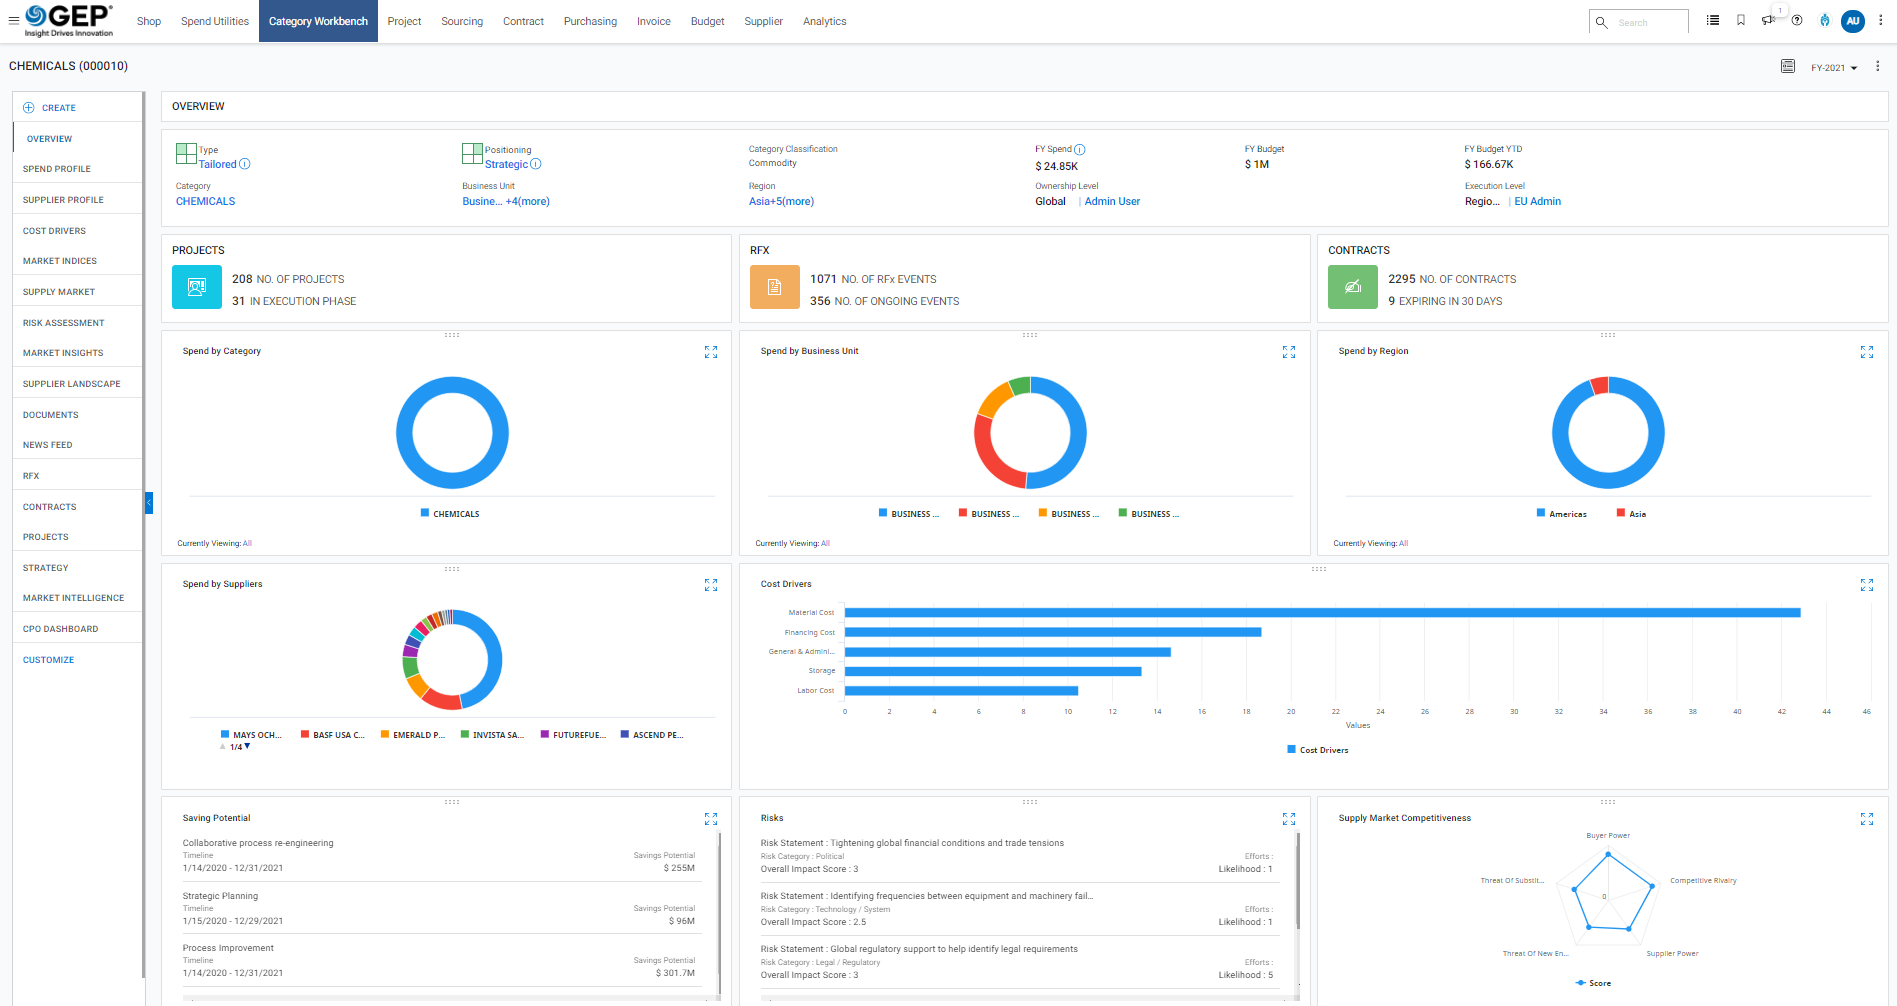Screen dimensions: 1897x1006
Task: Open the EU Admin execution level link
Action: (x=1537, y=201)
